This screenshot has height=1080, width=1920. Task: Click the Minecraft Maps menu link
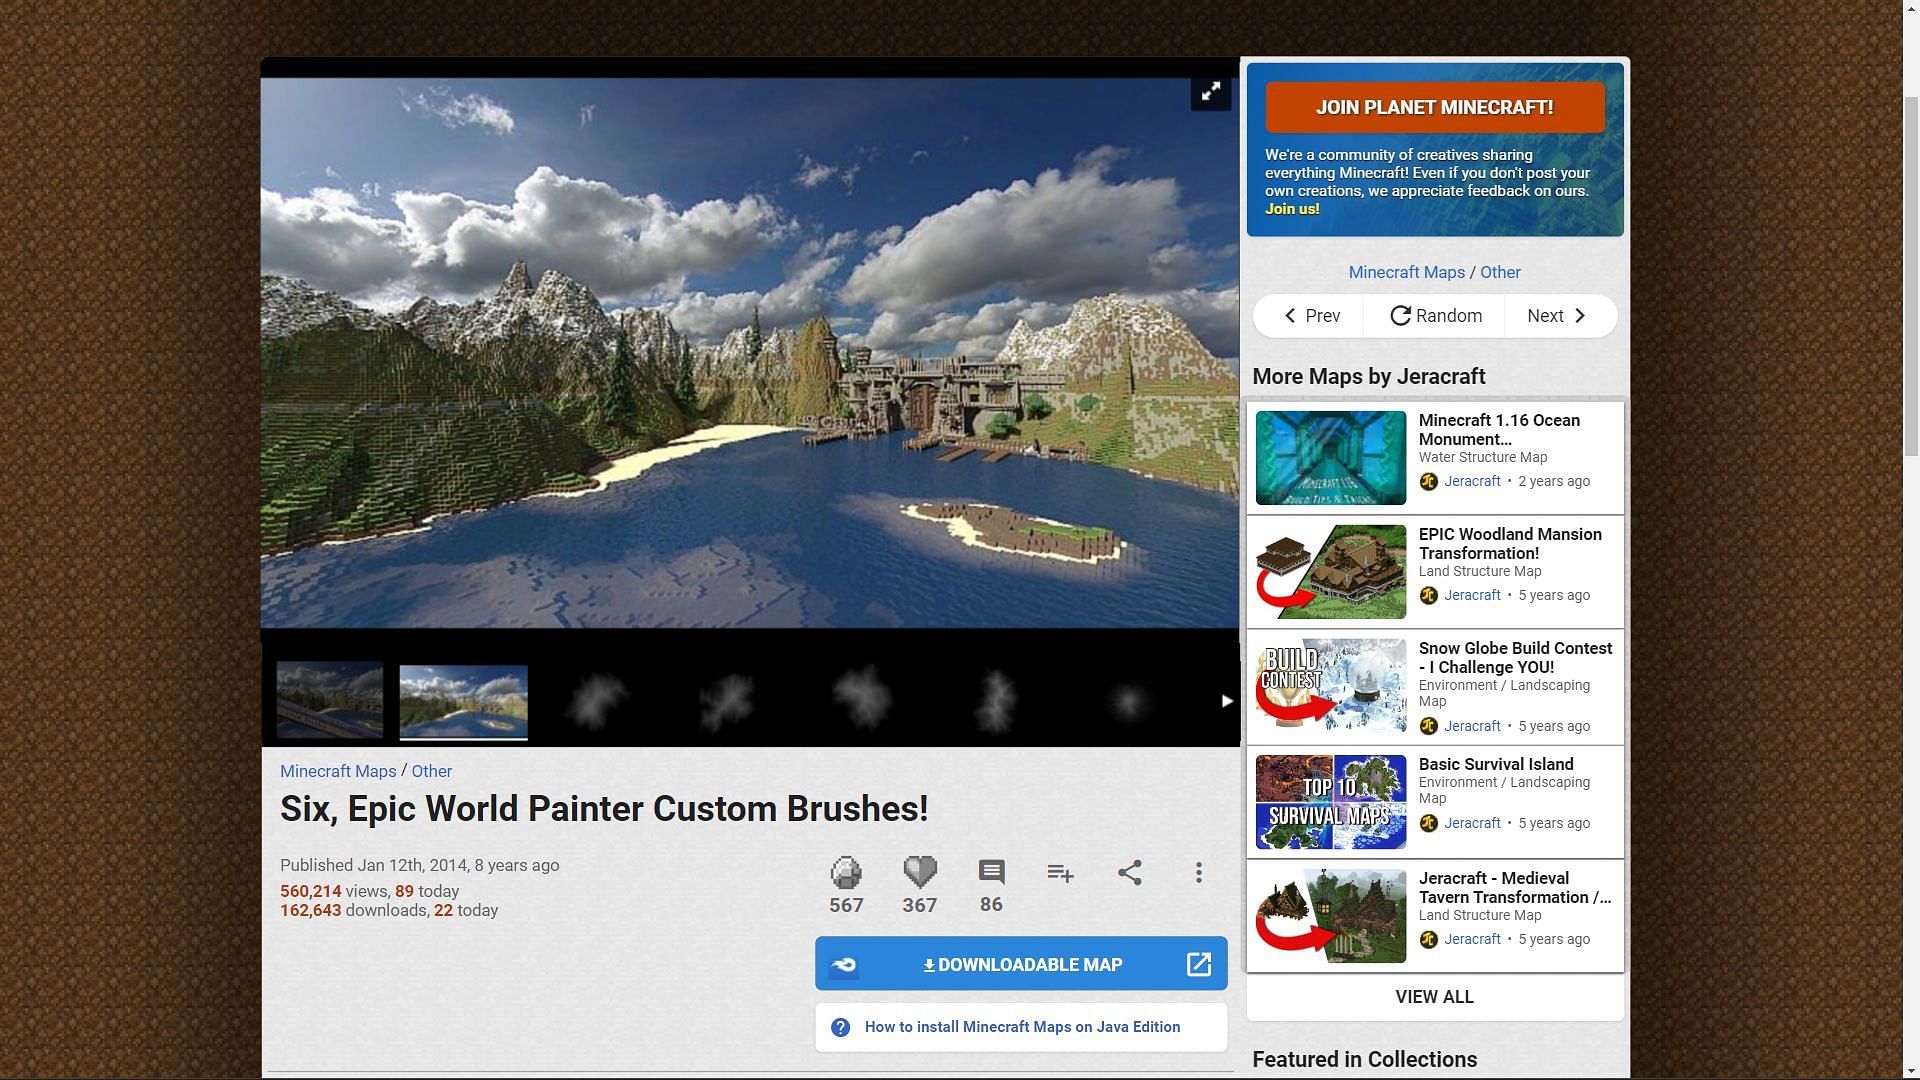338,770
